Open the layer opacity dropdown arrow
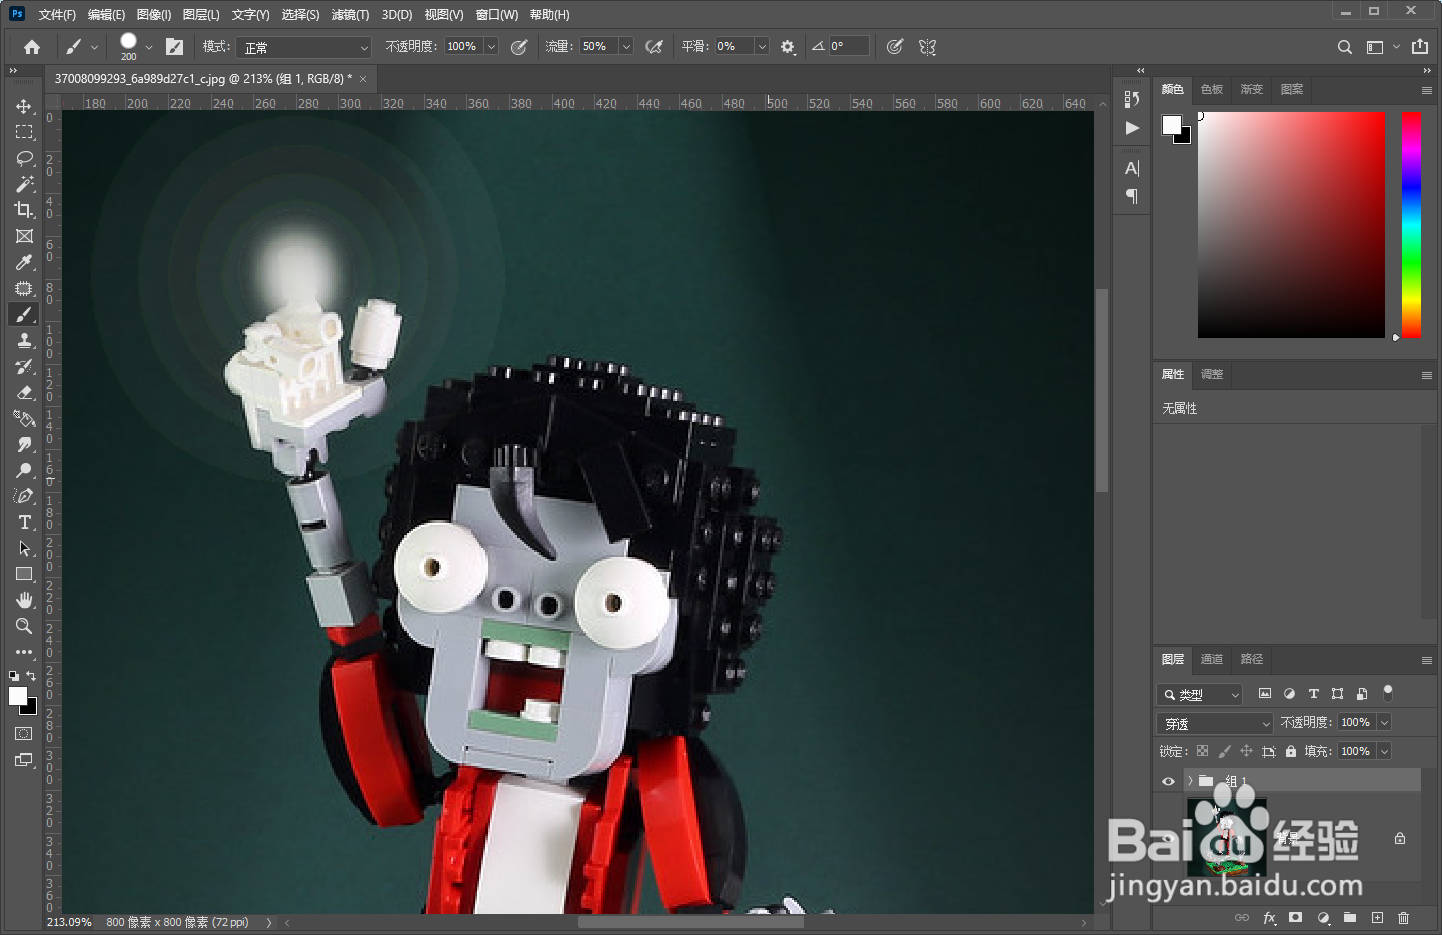The image size is (1442, 935). coord(1385,722)
